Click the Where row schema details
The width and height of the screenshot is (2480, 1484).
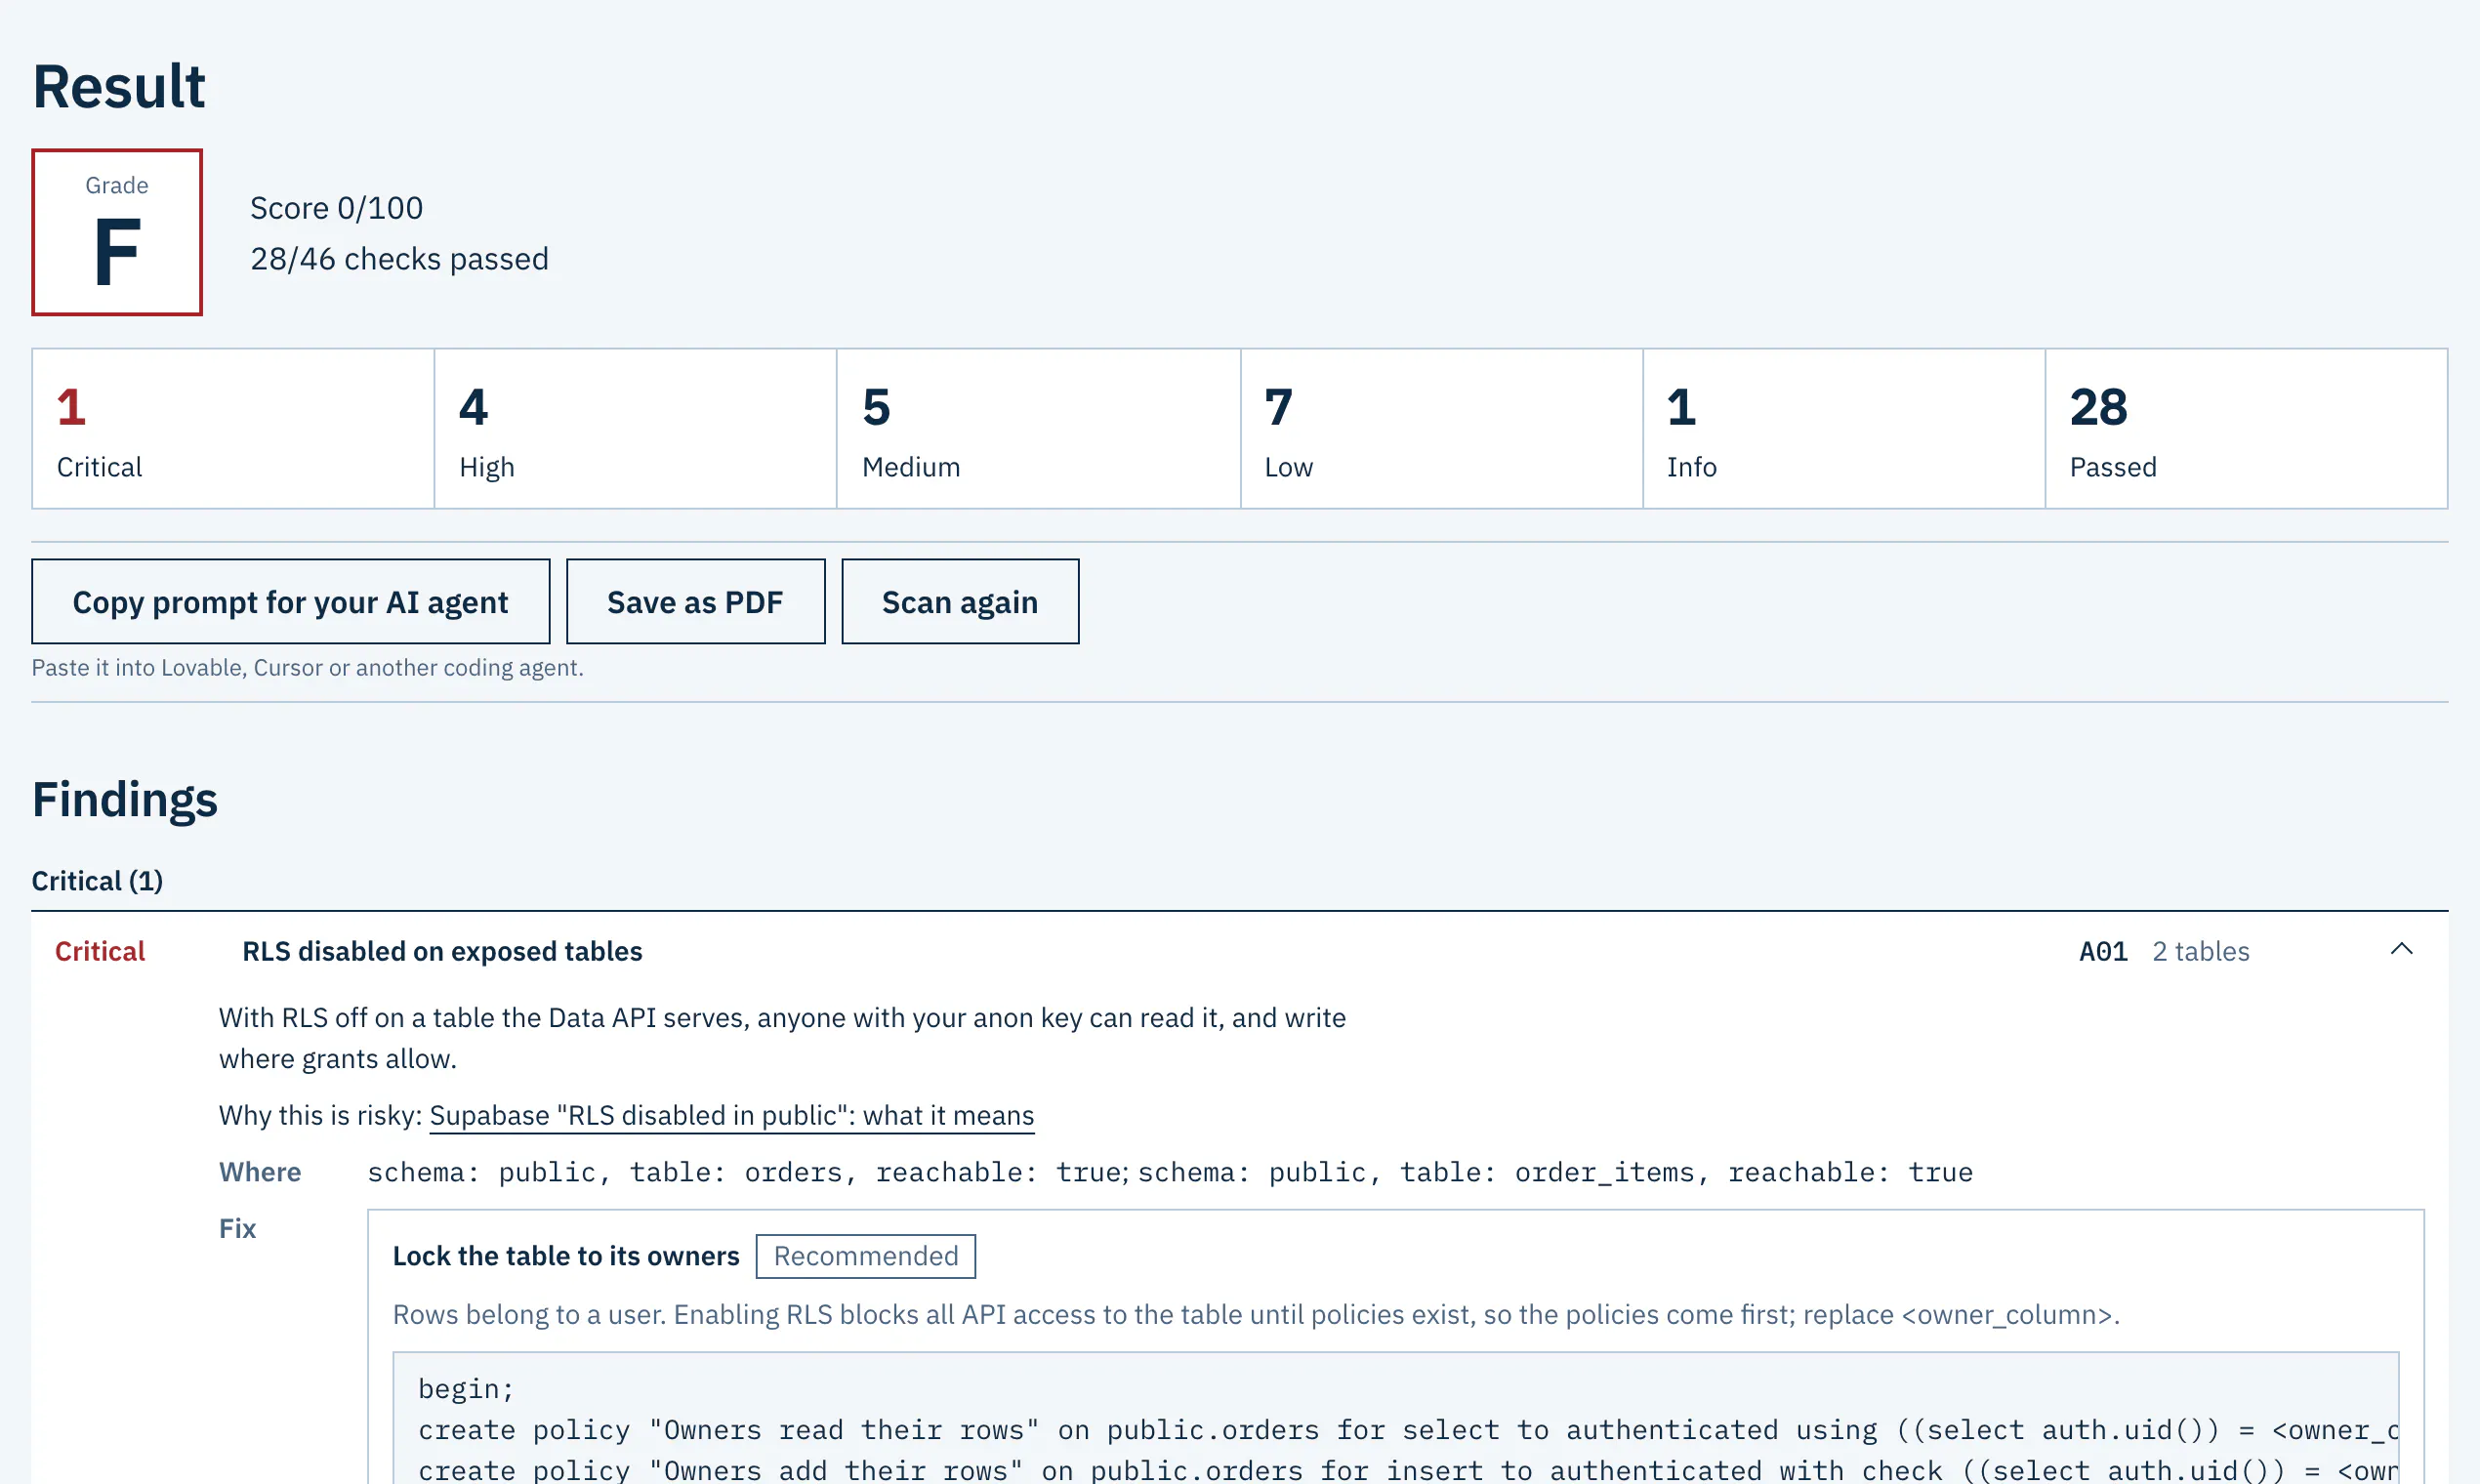coord(1170,1172)
